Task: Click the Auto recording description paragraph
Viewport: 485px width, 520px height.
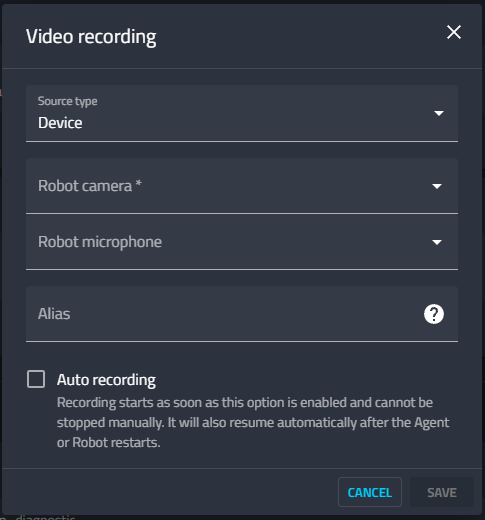Action: (x=253, y=422)
